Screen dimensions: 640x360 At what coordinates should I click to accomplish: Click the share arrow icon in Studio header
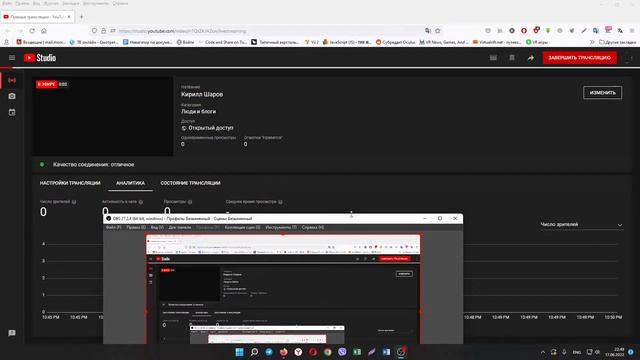point(531,58)
